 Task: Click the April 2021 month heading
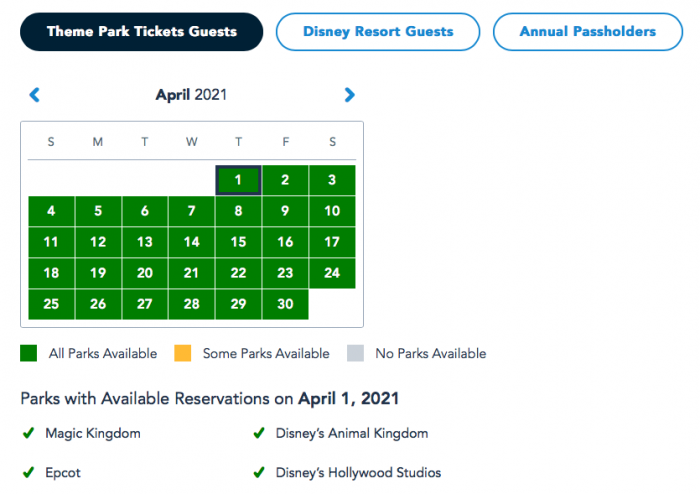(x=191, y=95)
